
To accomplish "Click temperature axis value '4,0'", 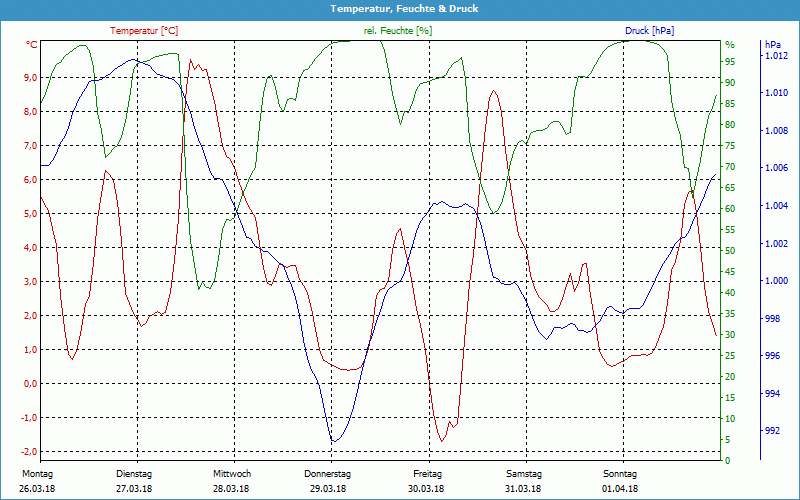I will click(x=31, y=247).
